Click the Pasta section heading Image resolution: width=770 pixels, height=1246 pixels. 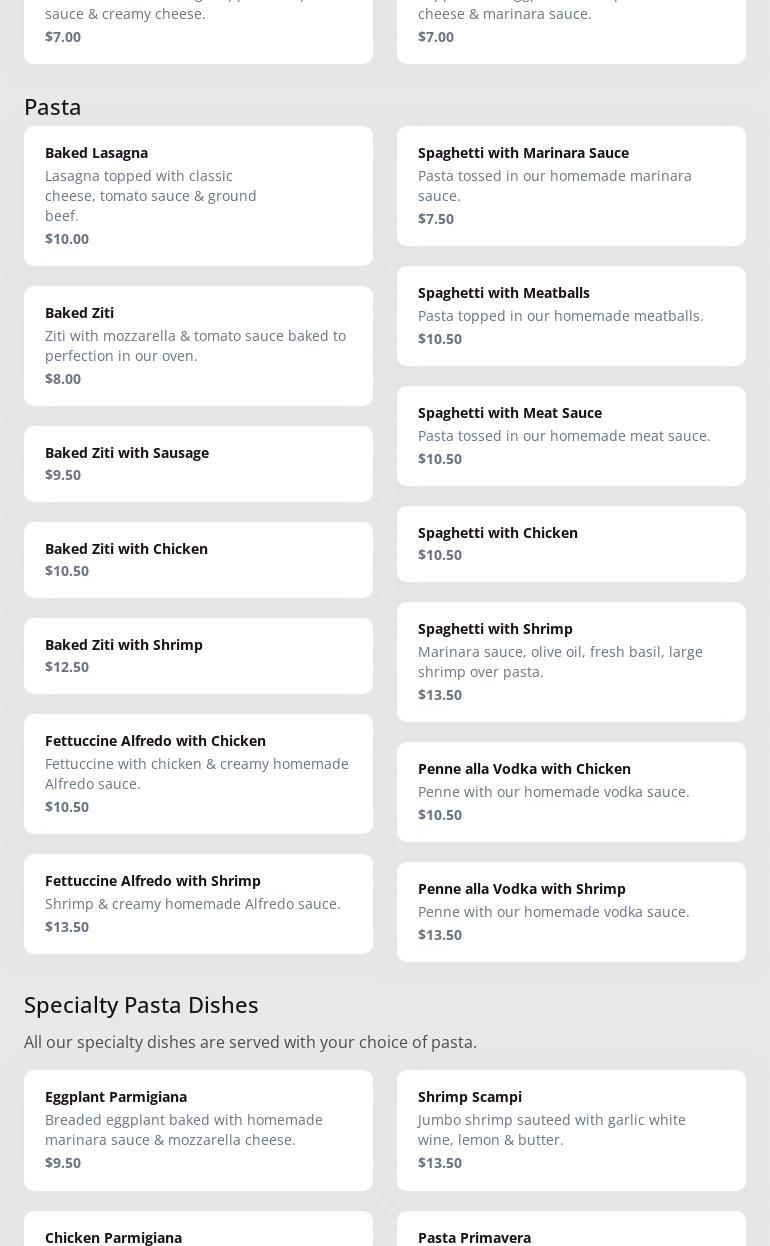(x=53, y=106)
